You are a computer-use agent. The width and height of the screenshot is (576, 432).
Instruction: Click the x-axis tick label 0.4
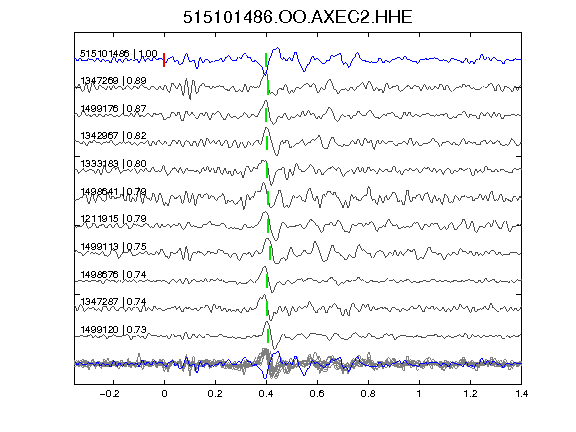[266, 394]
